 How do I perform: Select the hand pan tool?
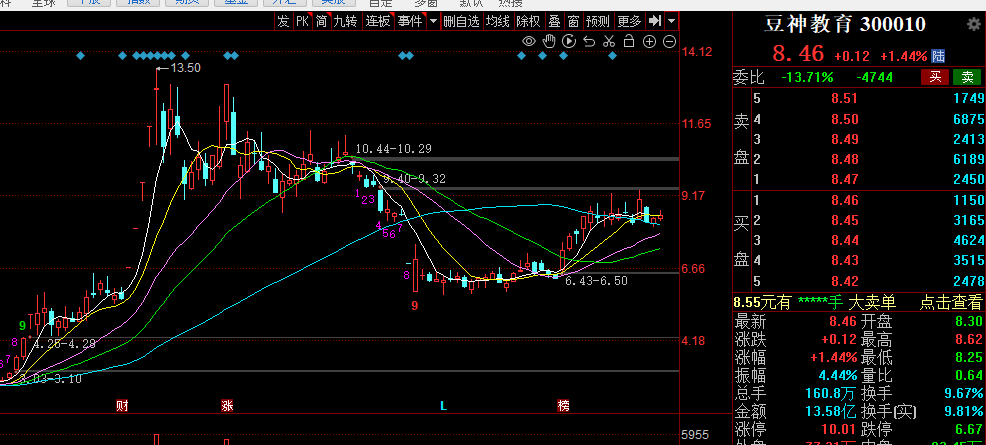pyautogui.click(x=549, y=41)
